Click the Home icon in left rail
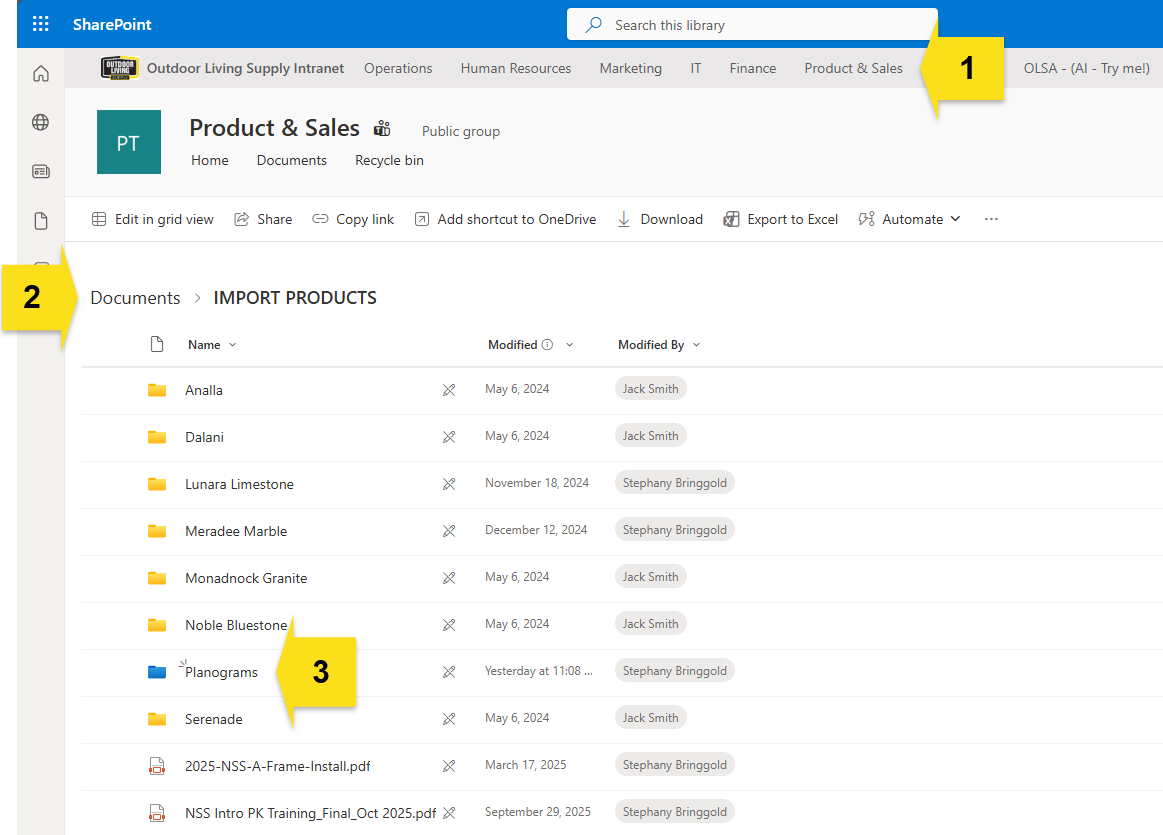Screen dimensions: 1163x835 41,74
